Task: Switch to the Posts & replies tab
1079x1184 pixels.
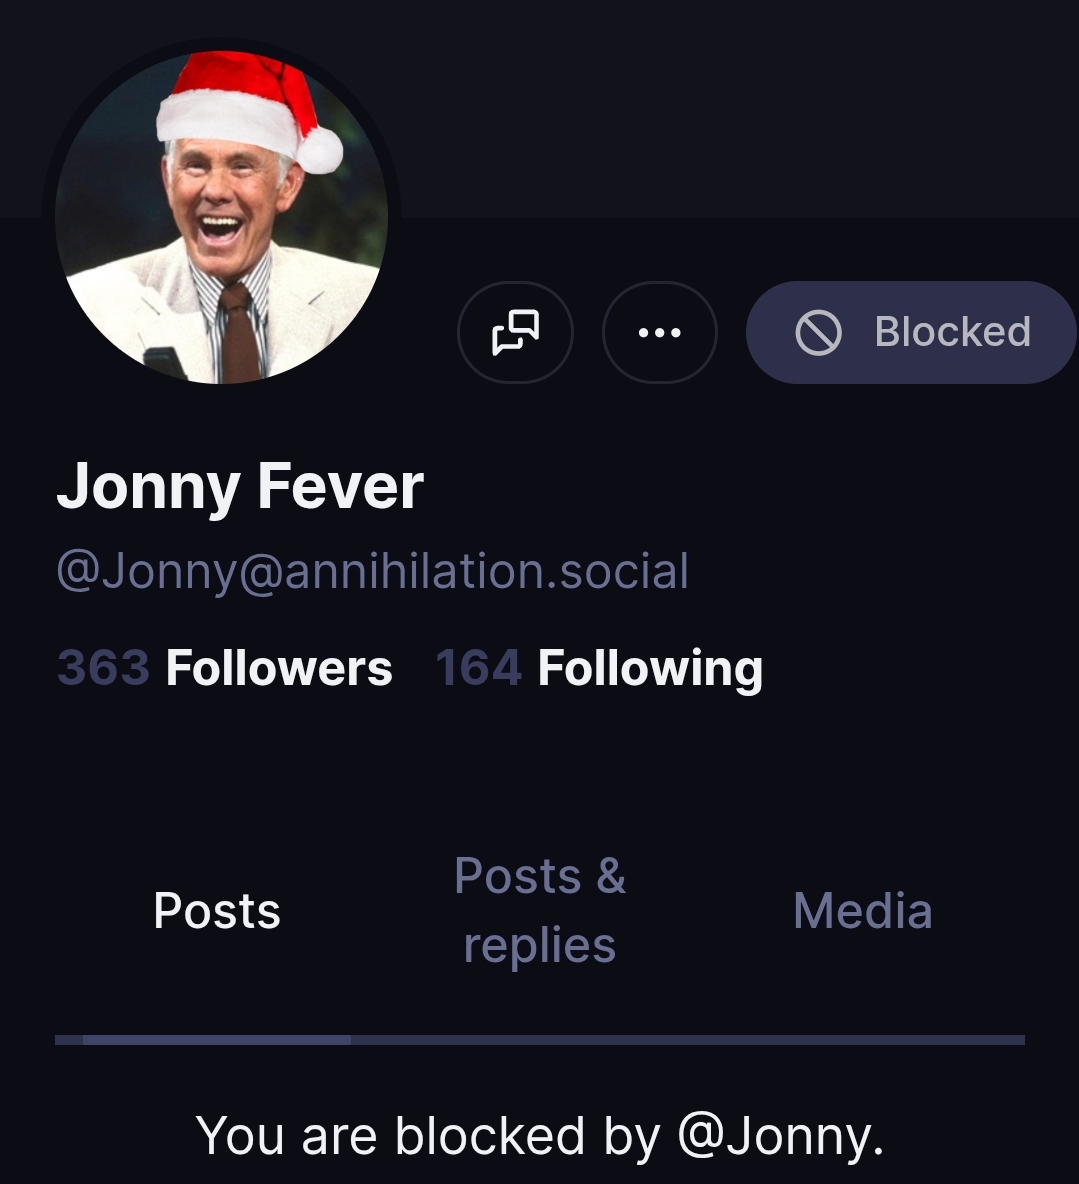Action: coord(540,911)
